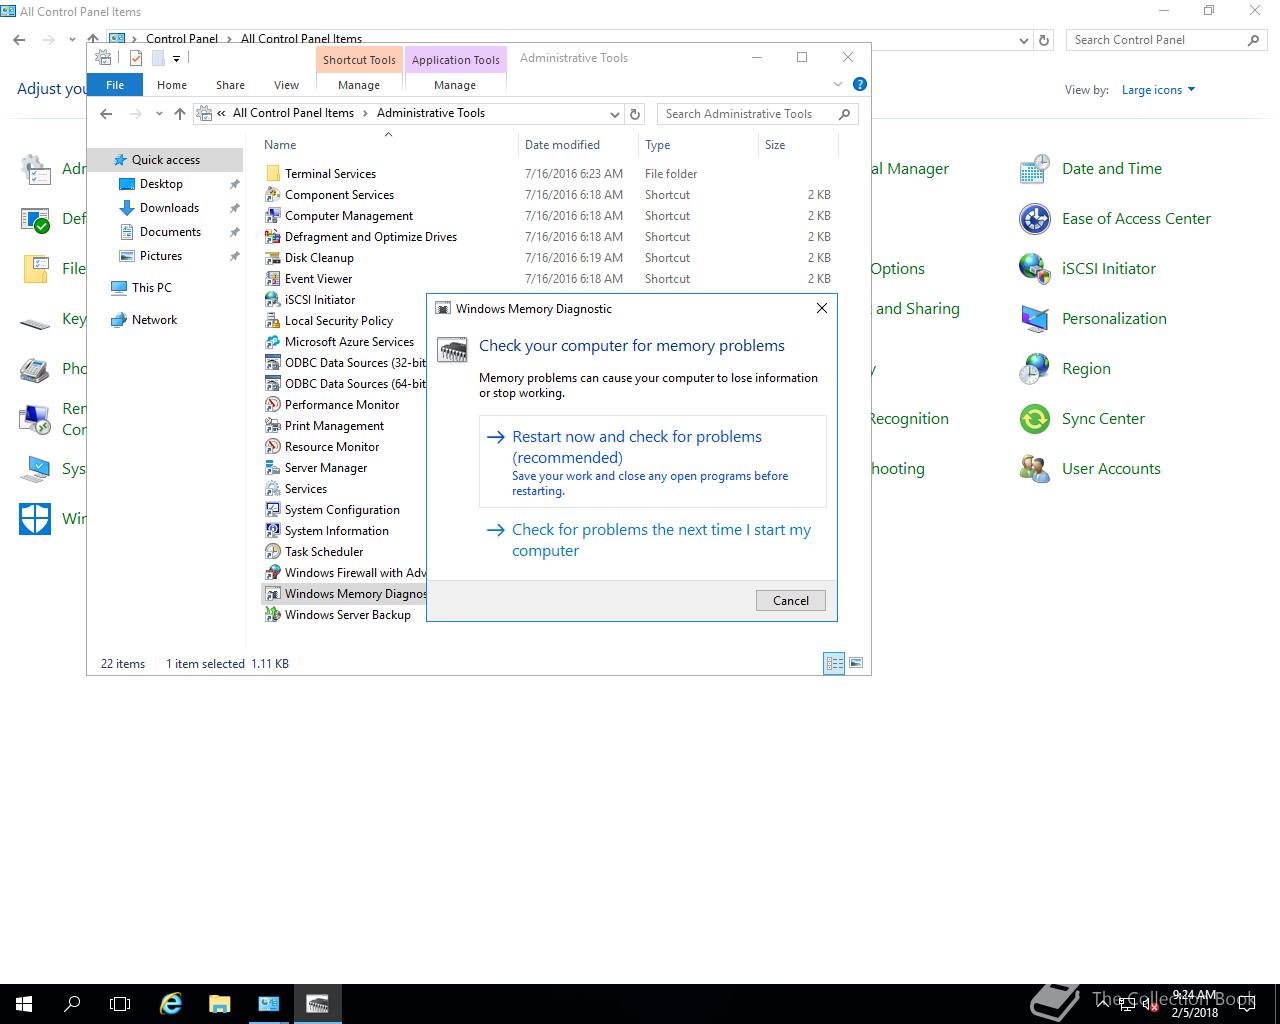Viewport: 1280px width, 1024px height.
Task: Sort by Name column header
Action: click(x=388, y=145)
